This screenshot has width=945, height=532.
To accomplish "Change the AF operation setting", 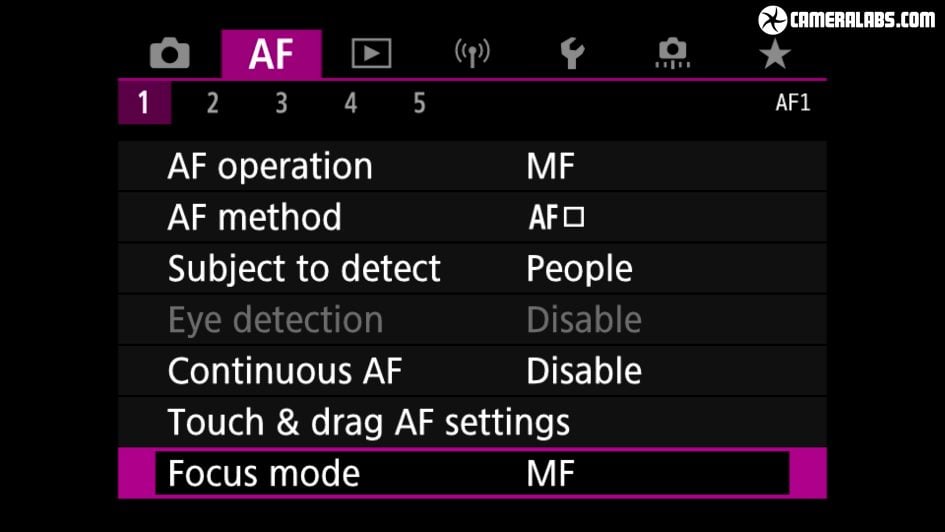I will (x=472, y=166).
